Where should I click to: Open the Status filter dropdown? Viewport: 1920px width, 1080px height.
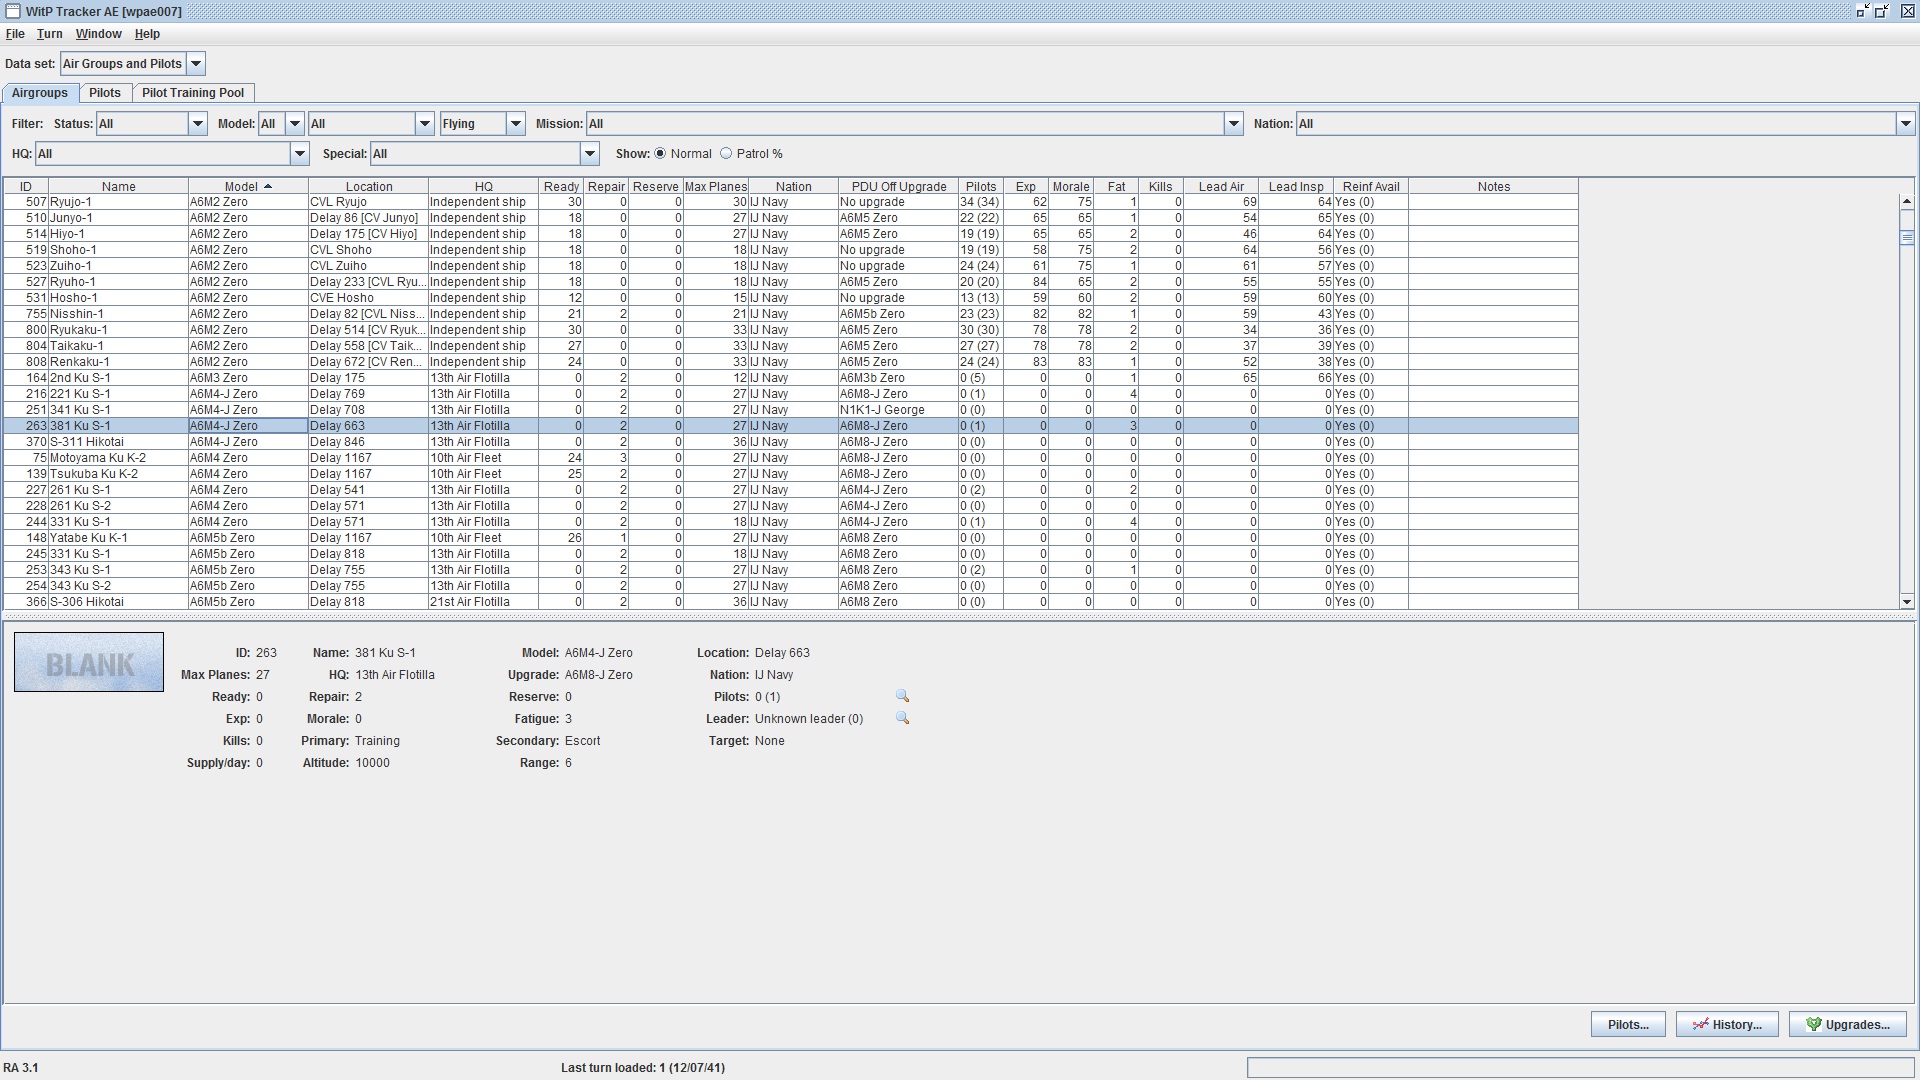[197, 124]
